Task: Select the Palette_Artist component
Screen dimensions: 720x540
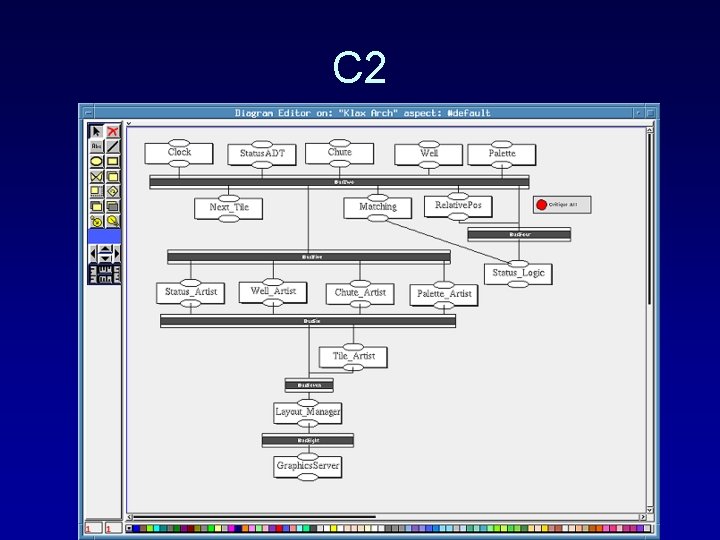Action: point(444,295)
